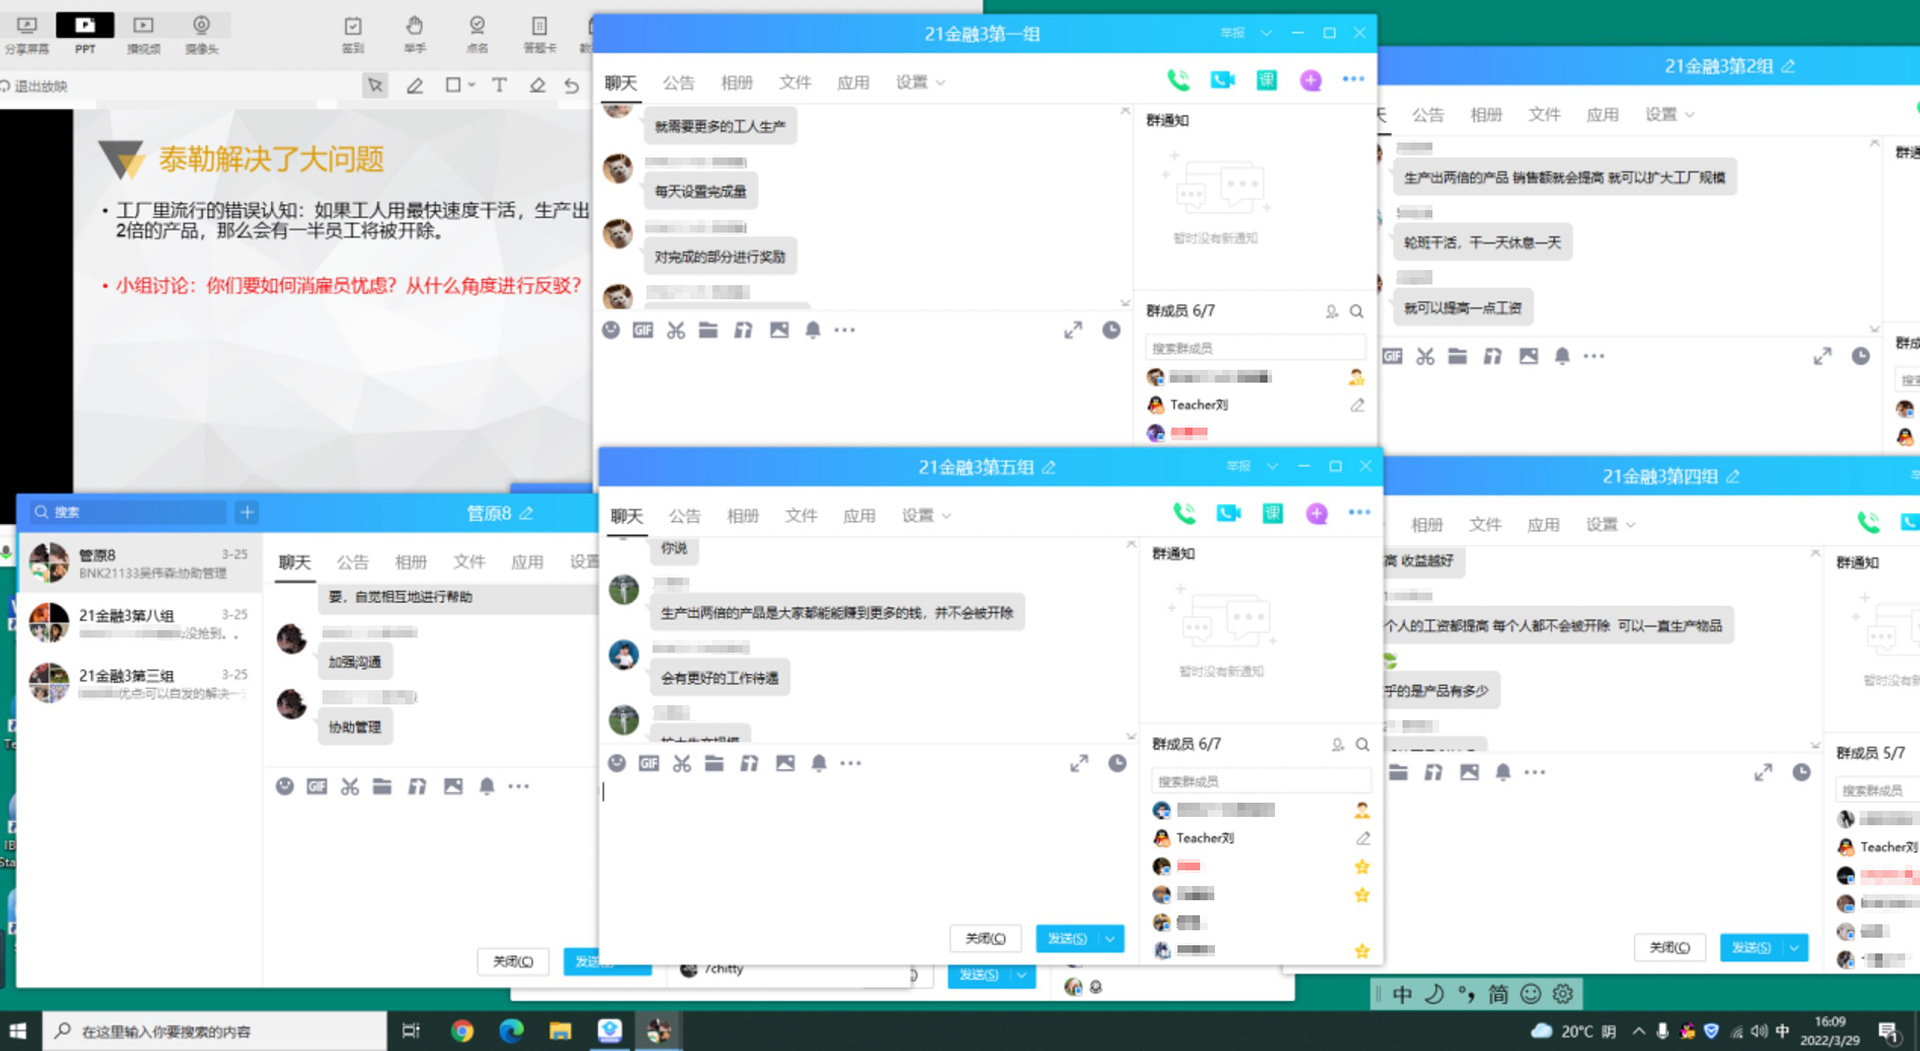Expand the rectangle shape tool dropdown
Viewport: 1920px width, 1051px height.
(x=472, y=86)
